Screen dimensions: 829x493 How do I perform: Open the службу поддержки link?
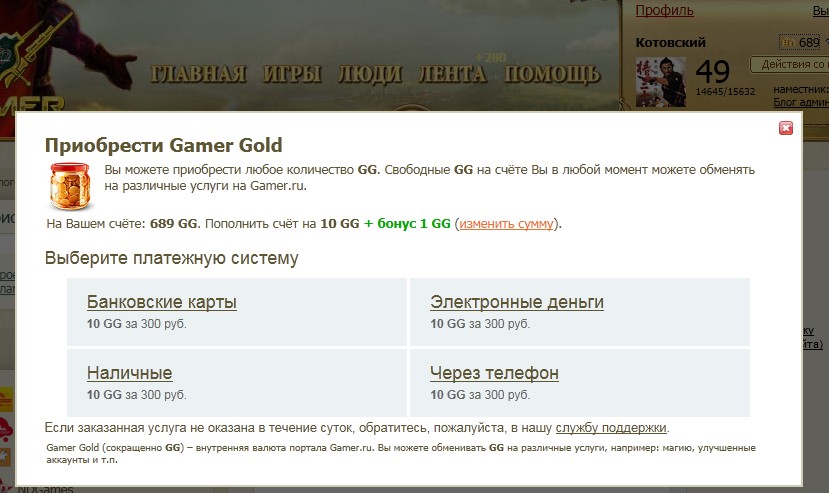[611, 427]
